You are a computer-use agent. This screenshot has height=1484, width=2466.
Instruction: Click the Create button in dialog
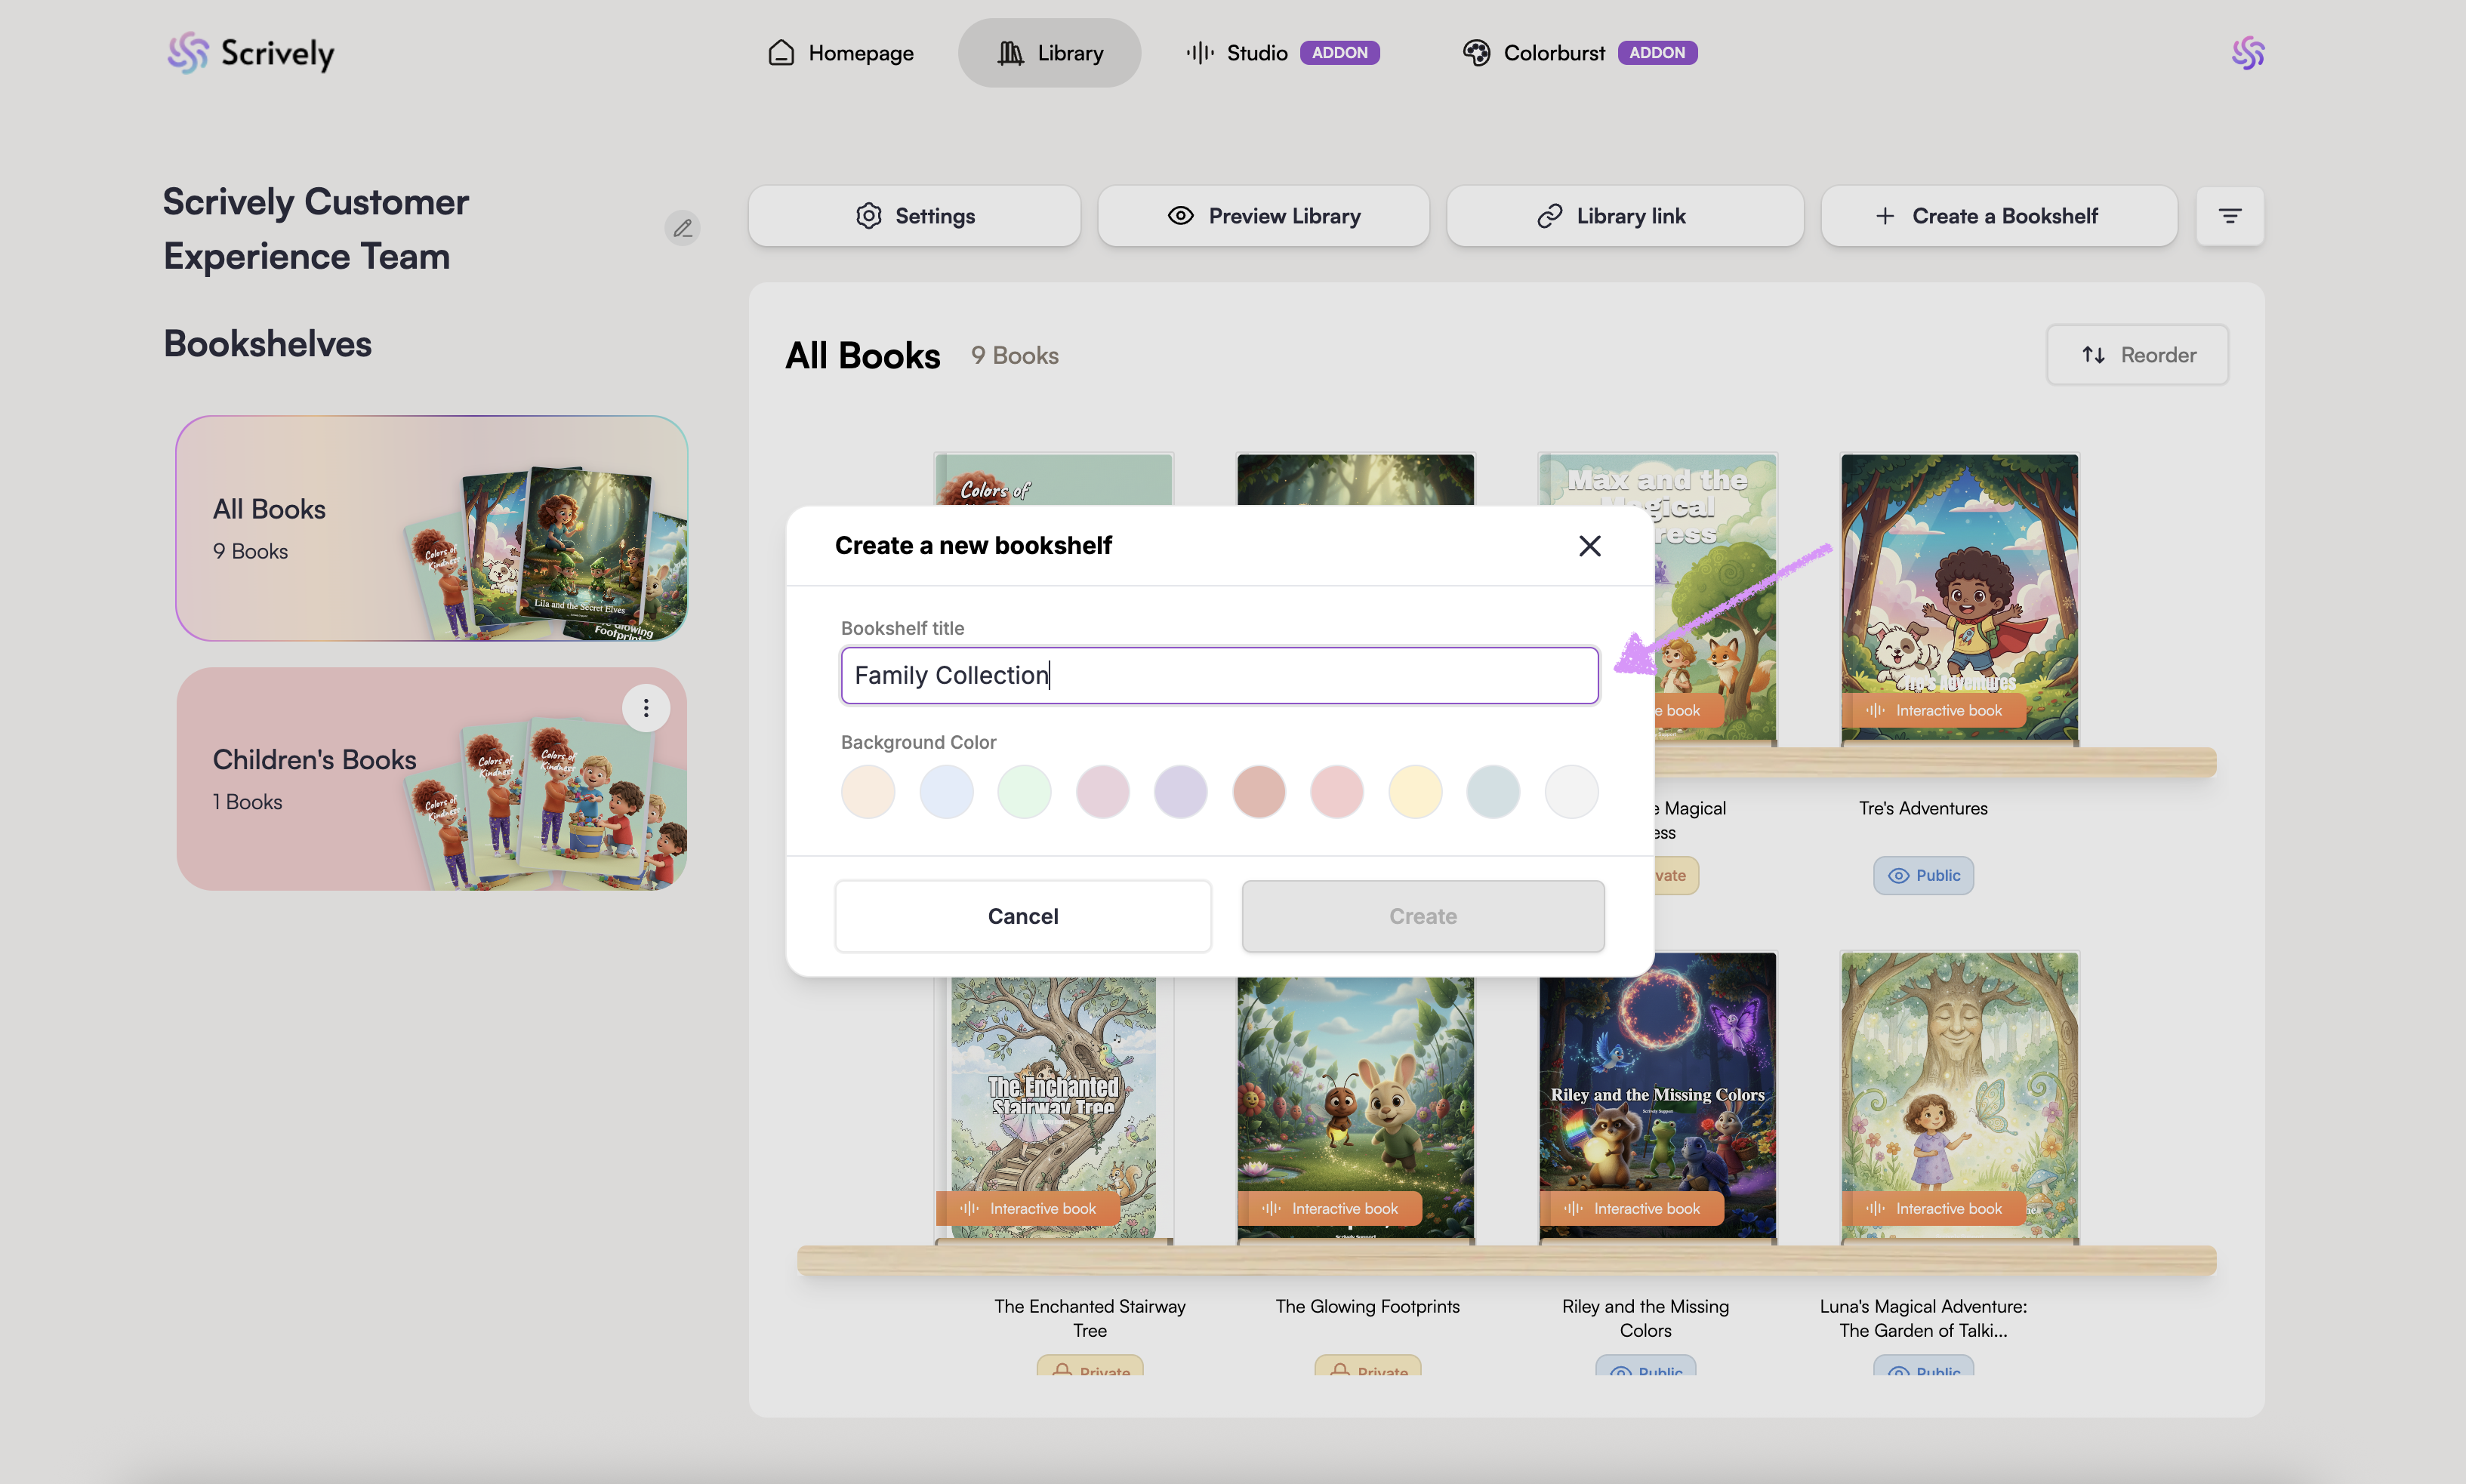(1422, 916)
